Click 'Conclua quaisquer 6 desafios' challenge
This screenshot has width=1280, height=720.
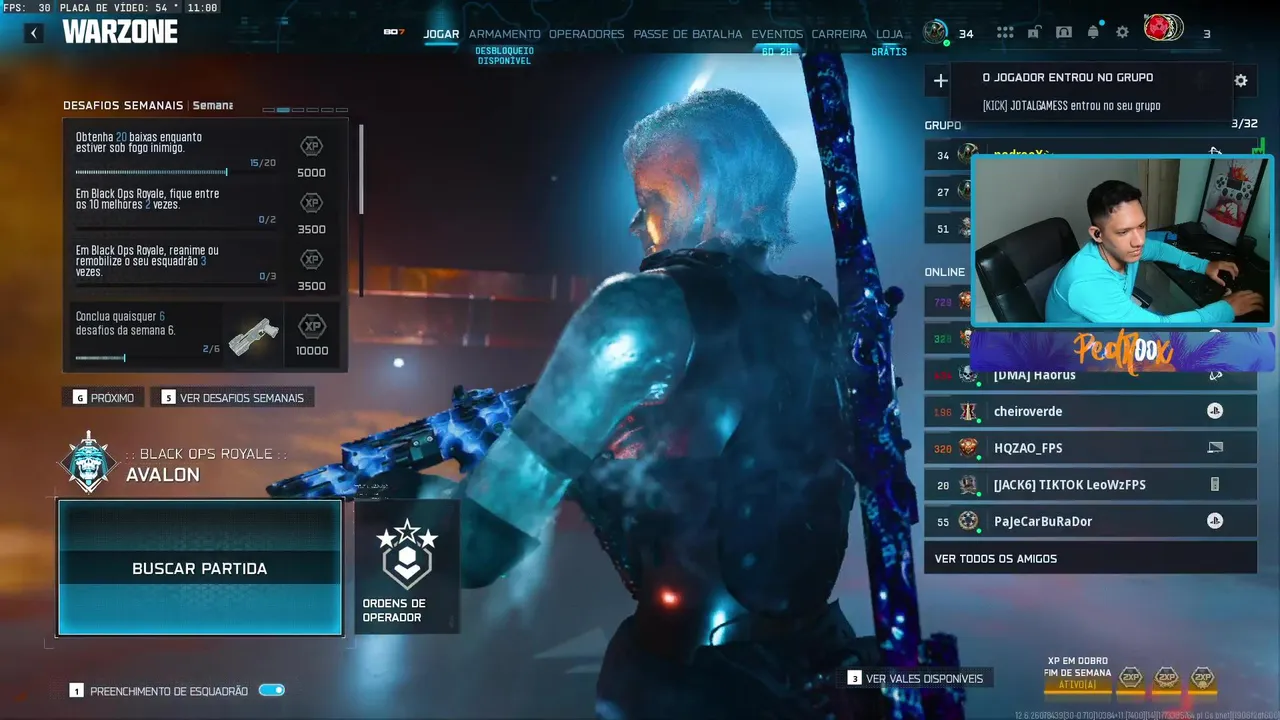pos(205,335)
